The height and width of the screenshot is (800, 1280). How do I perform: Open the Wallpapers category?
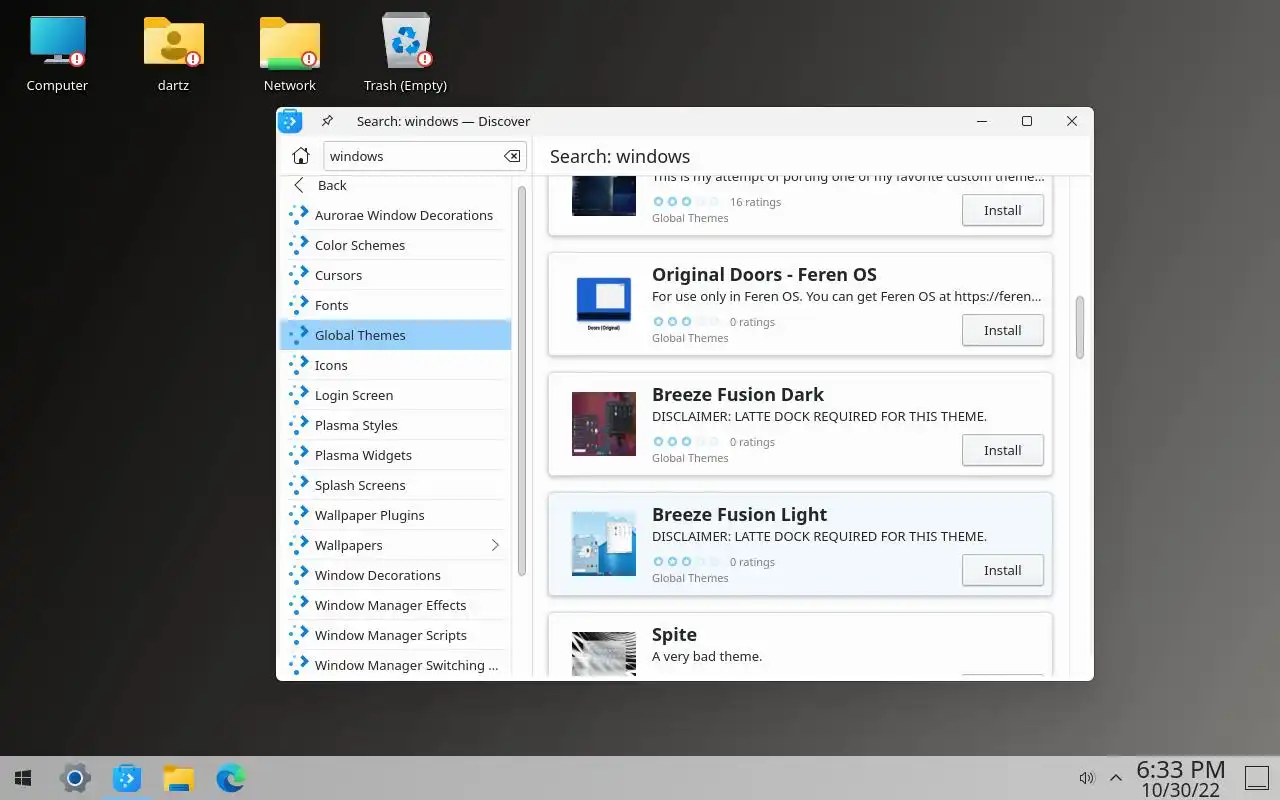(x=396, y=545)
